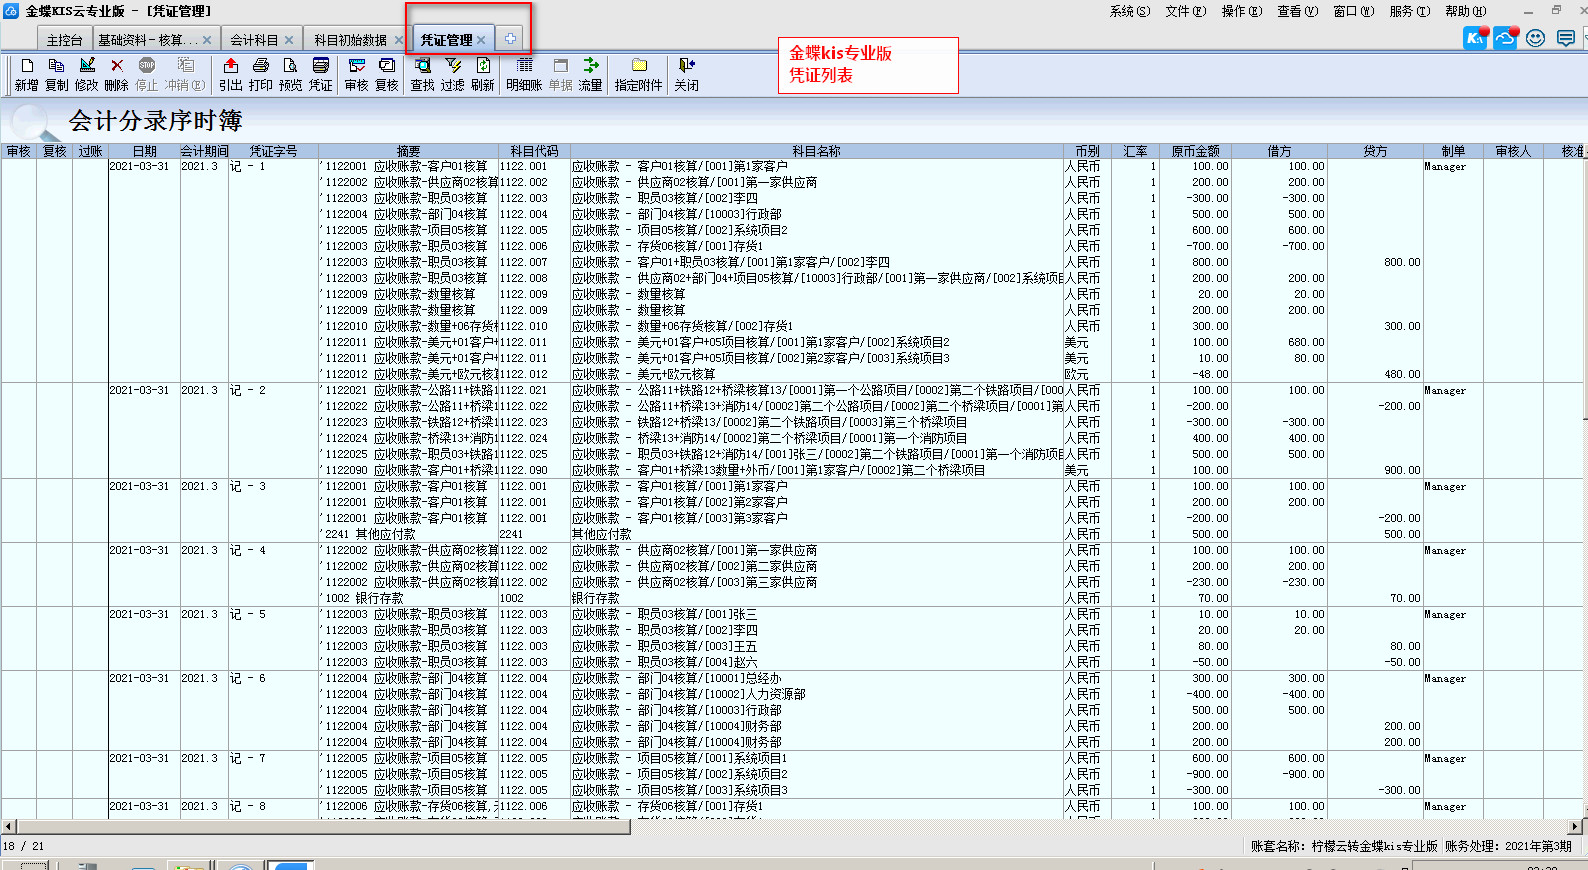This screenshot has height=870, width=1588.
Task: Open 打印 (Print) from the toolbar
Action: pyautogui.click(x=261, y=66)
